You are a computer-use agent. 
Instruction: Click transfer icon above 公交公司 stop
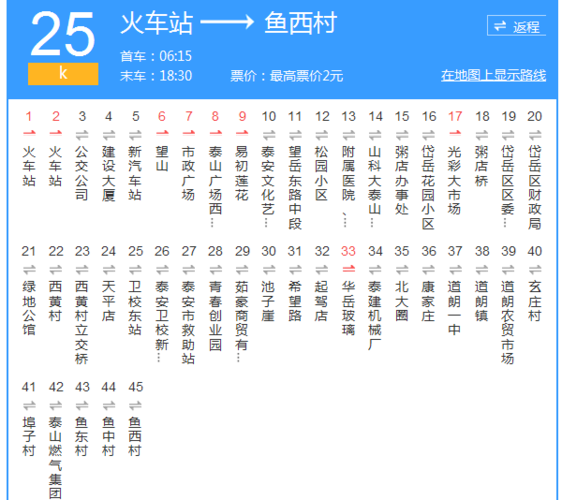click(82, 135)
